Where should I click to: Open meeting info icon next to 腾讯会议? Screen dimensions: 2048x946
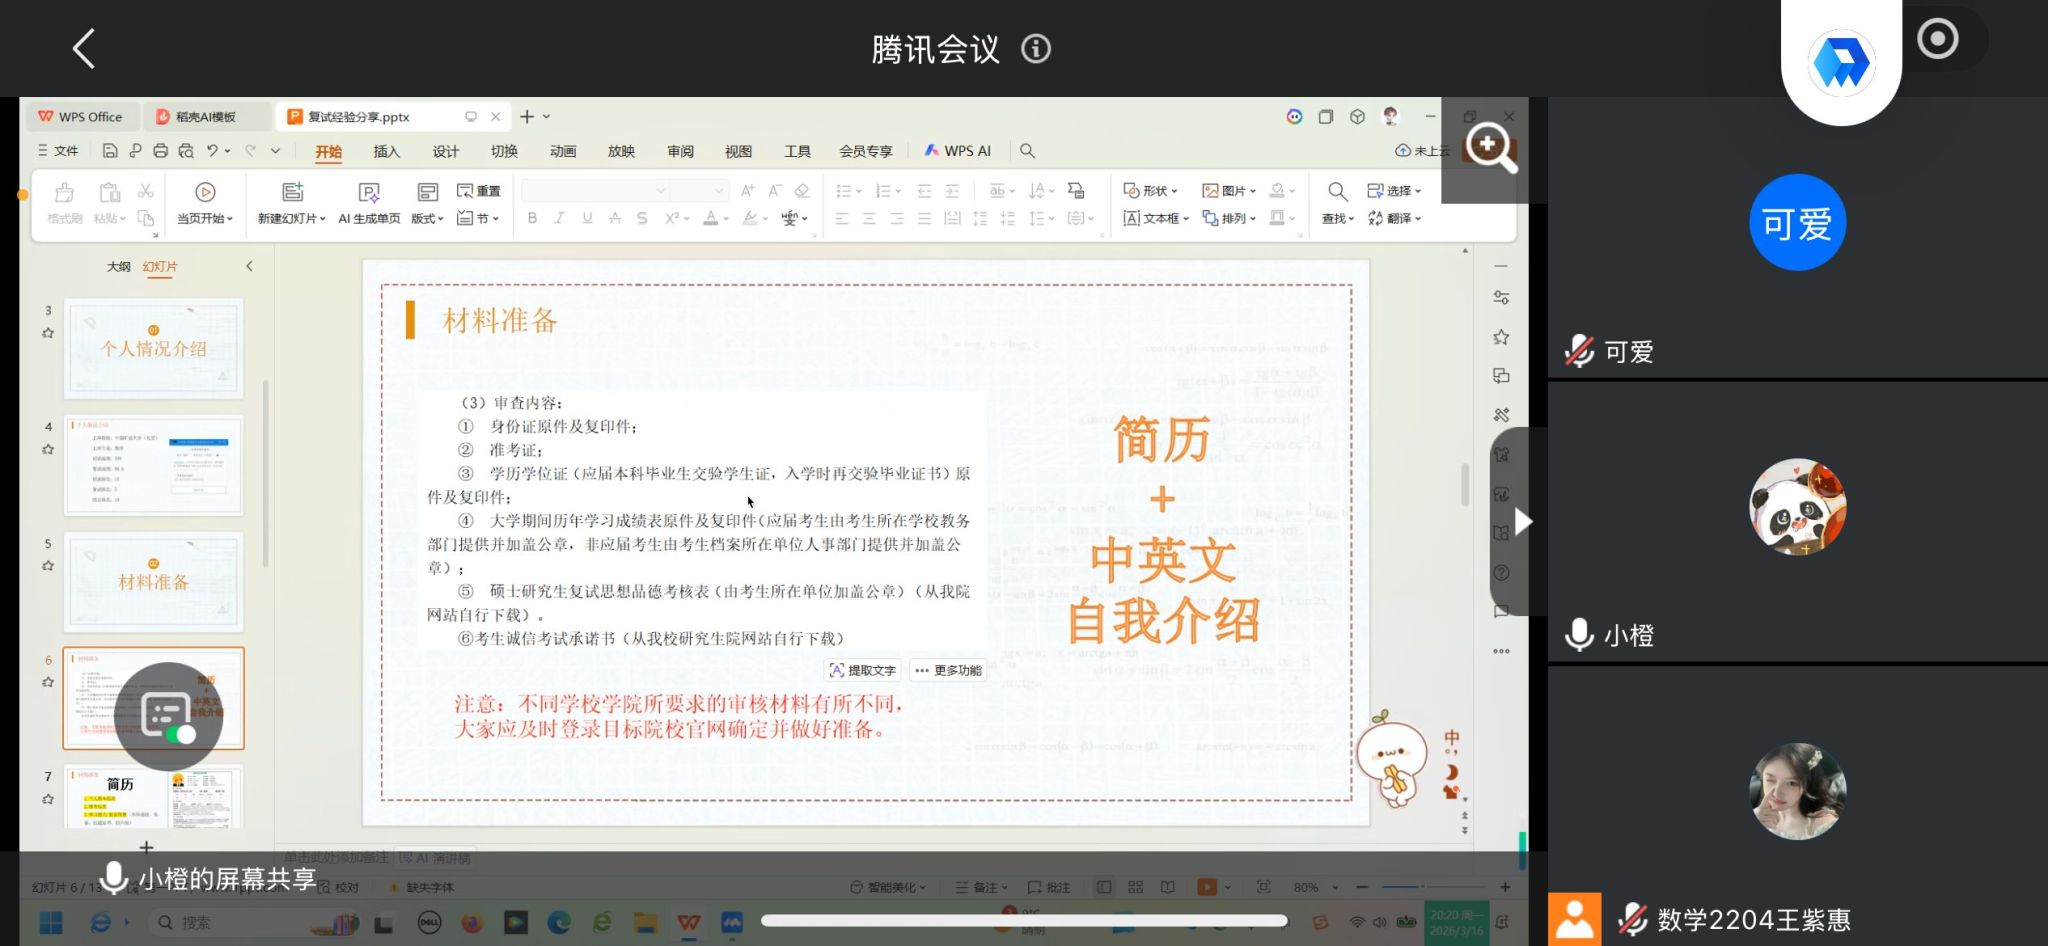1036,48
